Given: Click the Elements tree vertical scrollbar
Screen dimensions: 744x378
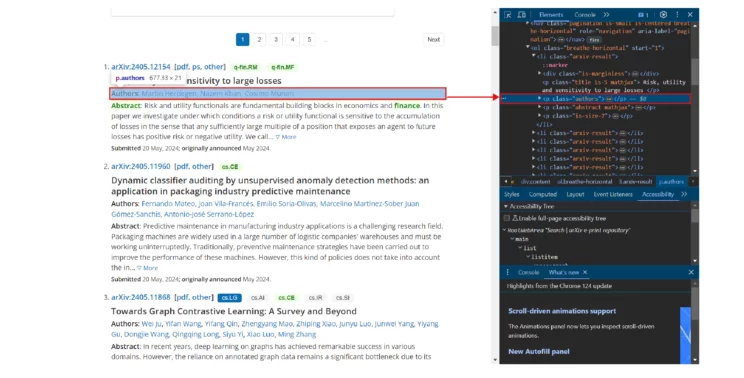Looking at the screenshot, I should pyautogui.click(x=695, y=71).
